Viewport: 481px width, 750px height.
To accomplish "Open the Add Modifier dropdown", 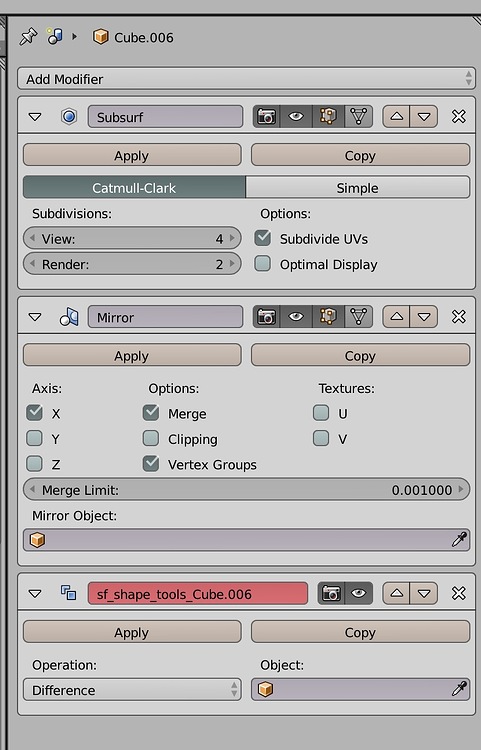I will pyautogui.click(x=246, y=78).
